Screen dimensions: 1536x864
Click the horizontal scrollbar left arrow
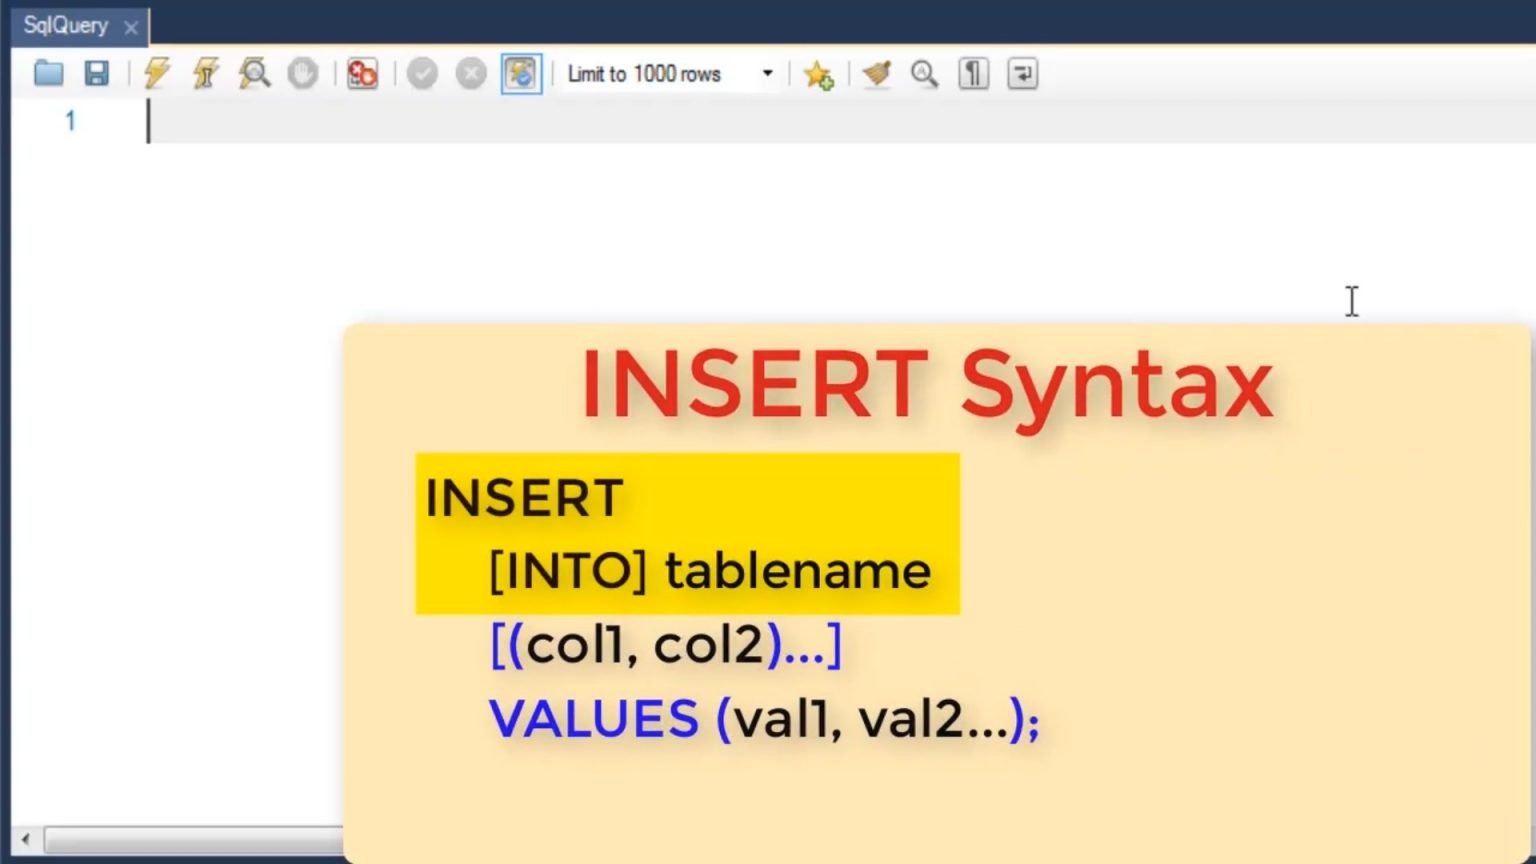point(26,840)
